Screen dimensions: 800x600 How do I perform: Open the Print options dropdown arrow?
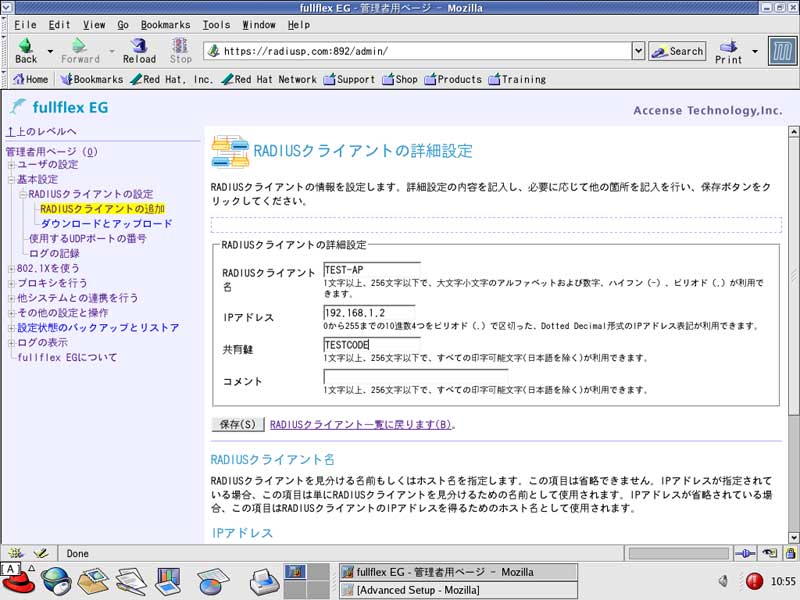[x=755, y=51]
